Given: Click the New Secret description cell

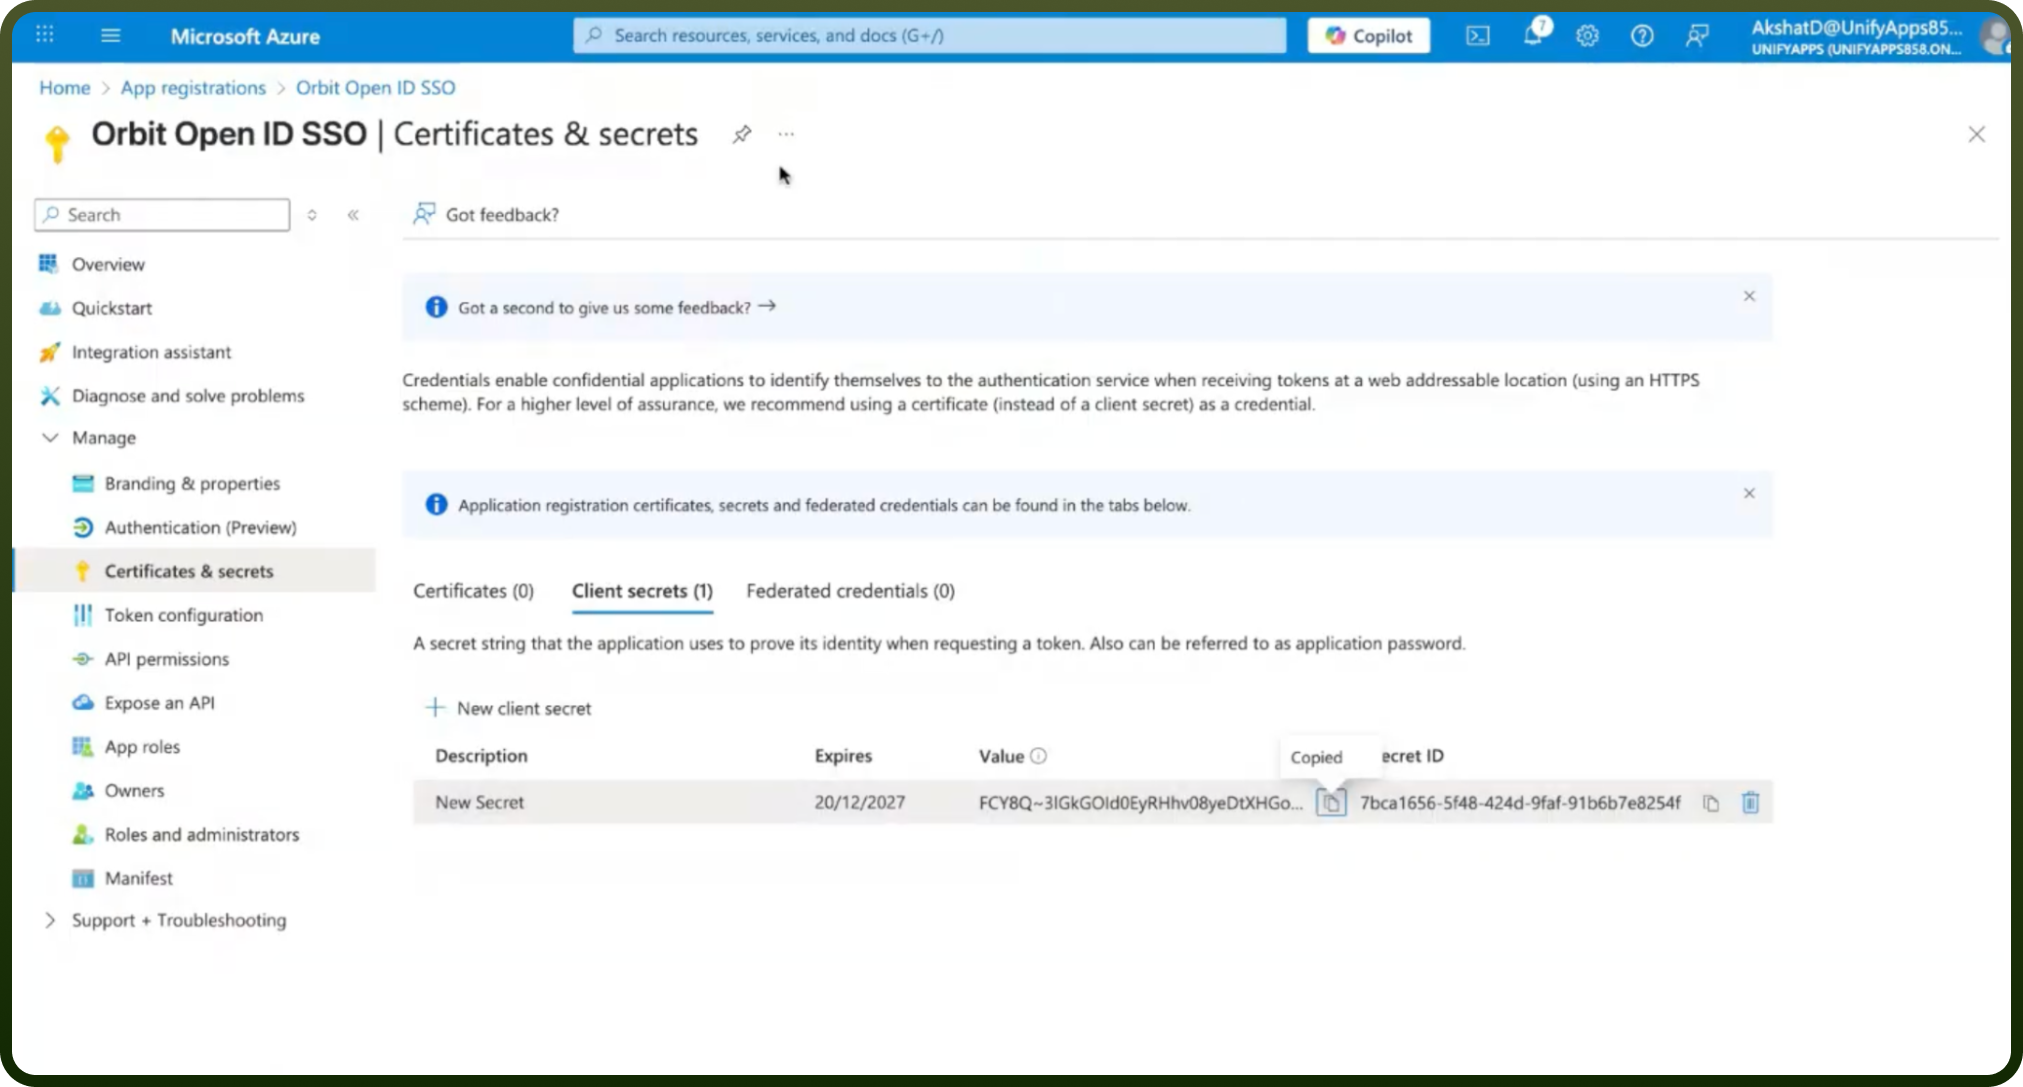Looking at the screenshot, I should [479, 802].
